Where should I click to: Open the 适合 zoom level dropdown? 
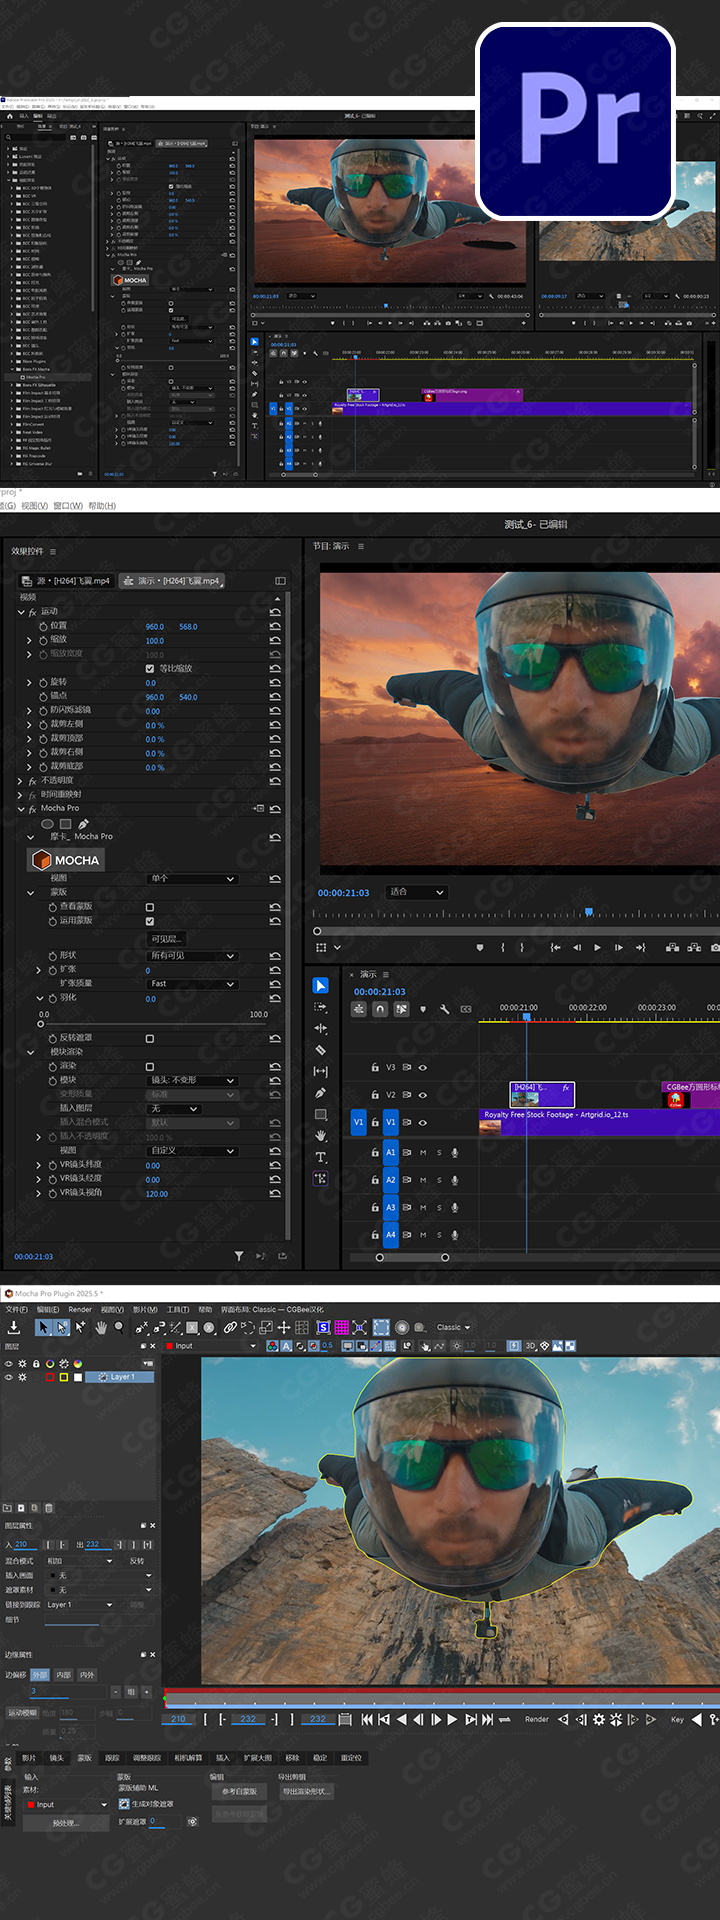pyautogui.click(x=417, y=892)
